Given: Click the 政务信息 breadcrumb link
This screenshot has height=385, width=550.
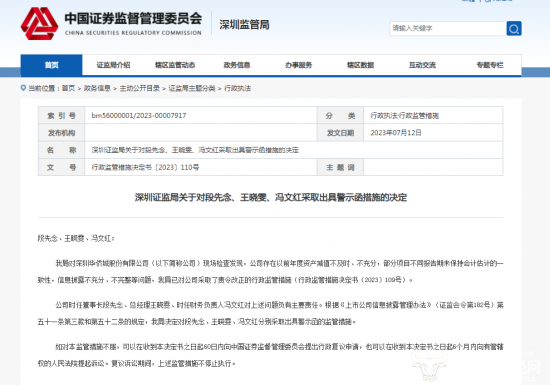Looking at the screenshot, I should 97,88.
